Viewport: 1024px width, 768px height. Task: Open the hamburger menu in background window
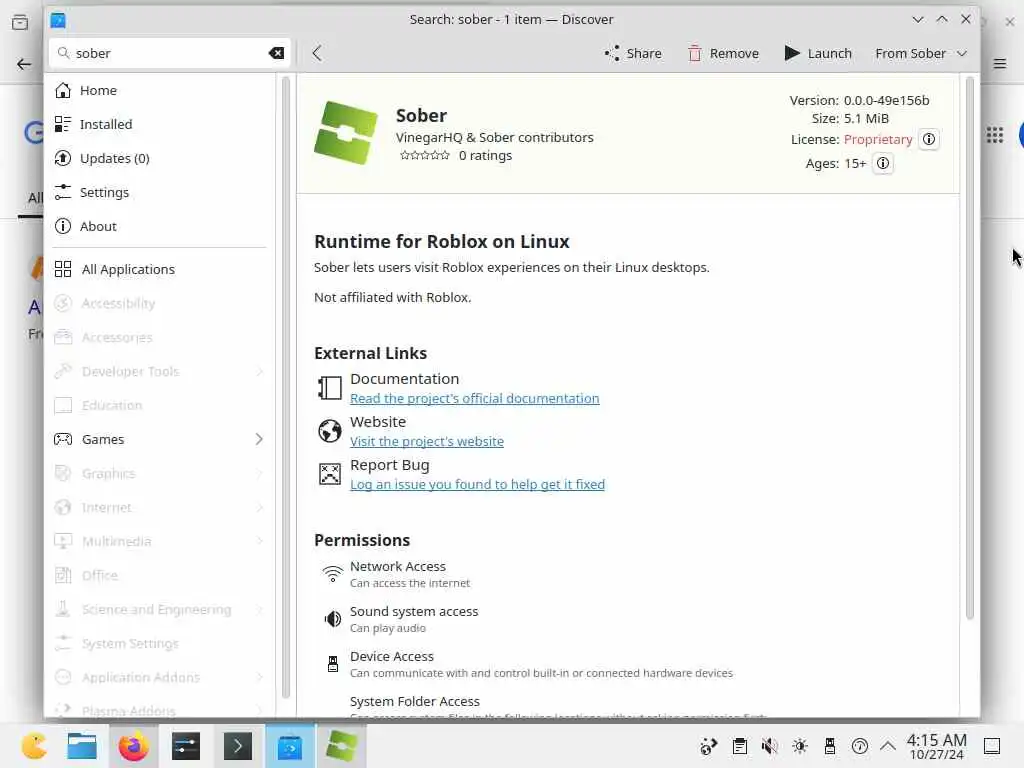tap(1000, 63)
